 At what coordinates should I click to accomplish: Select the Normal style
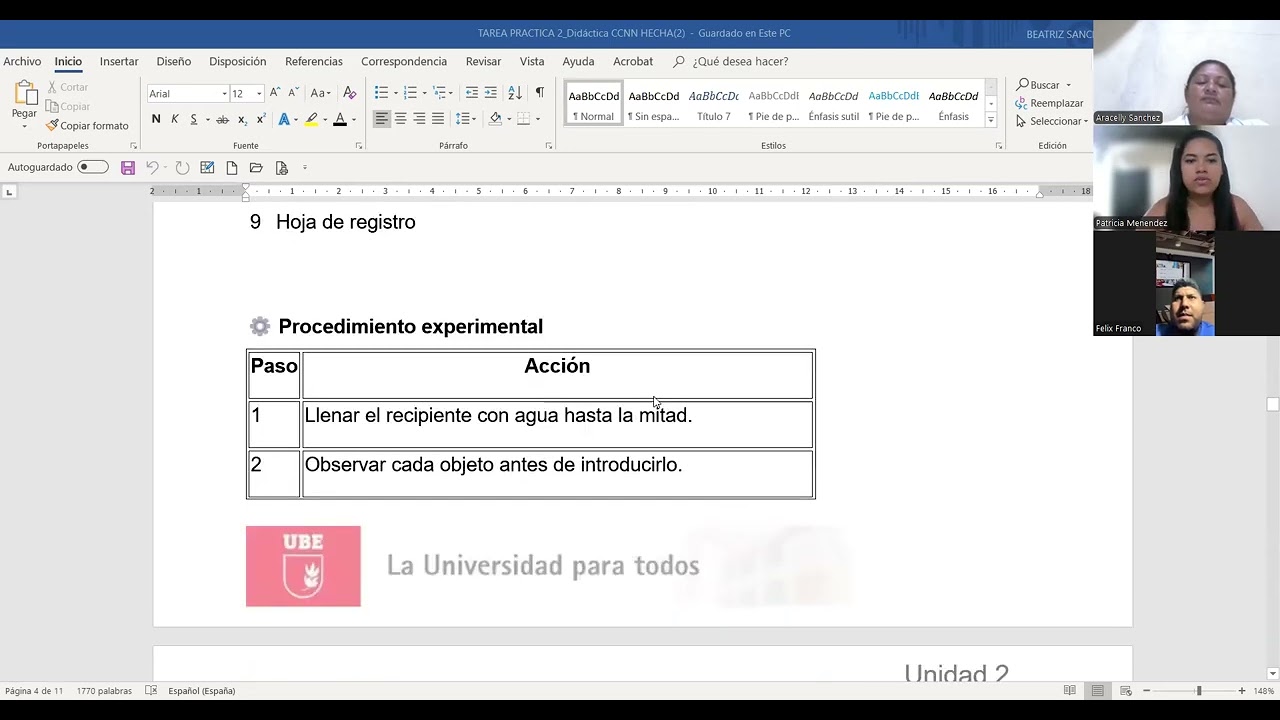tap(594, 104)
